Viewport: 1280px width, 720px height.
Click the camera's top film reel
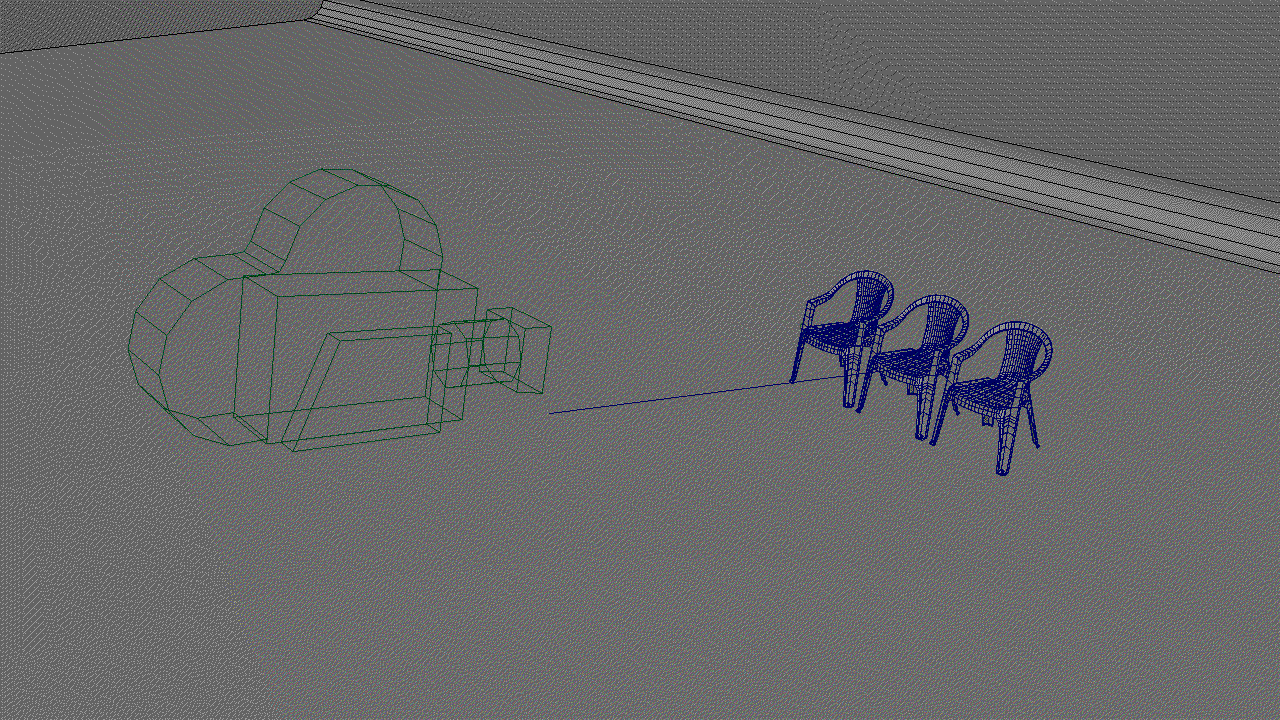coord(345,222)
